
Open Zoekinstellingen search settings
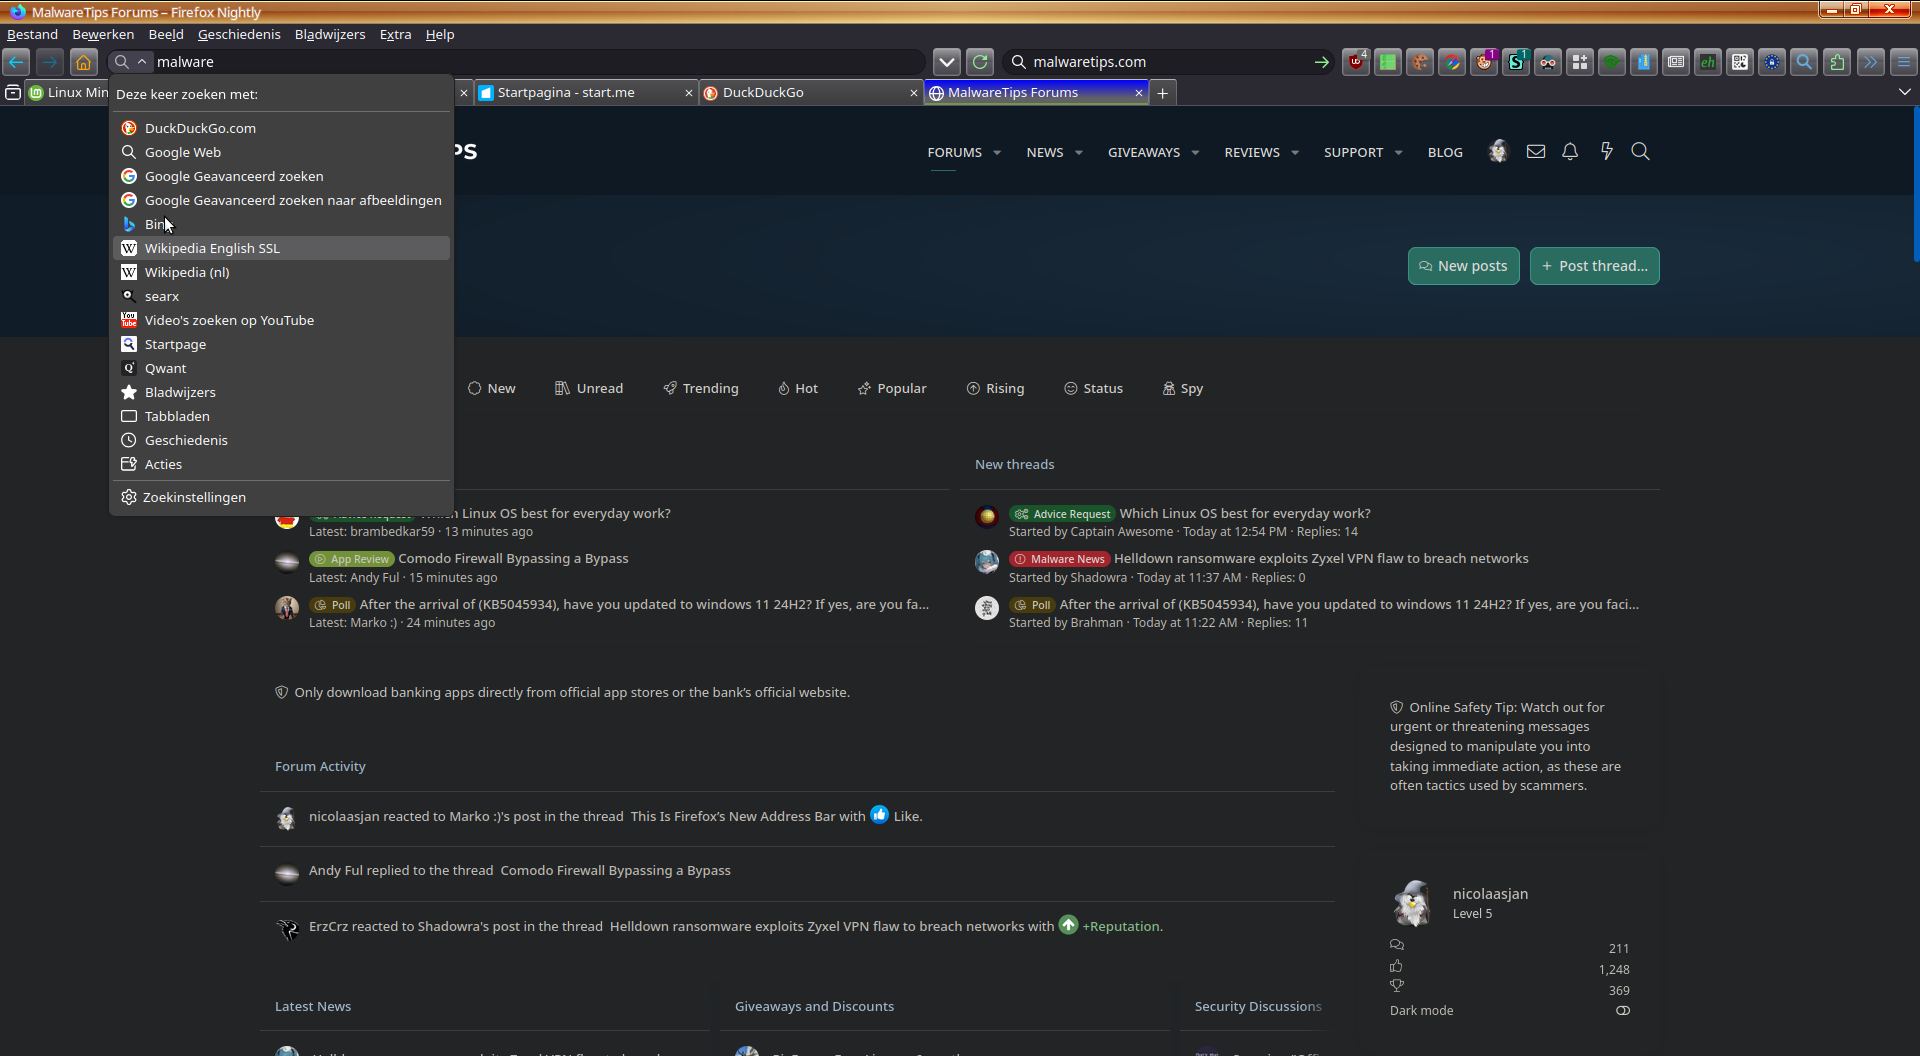pyautogui.click(x=281, y=497)
